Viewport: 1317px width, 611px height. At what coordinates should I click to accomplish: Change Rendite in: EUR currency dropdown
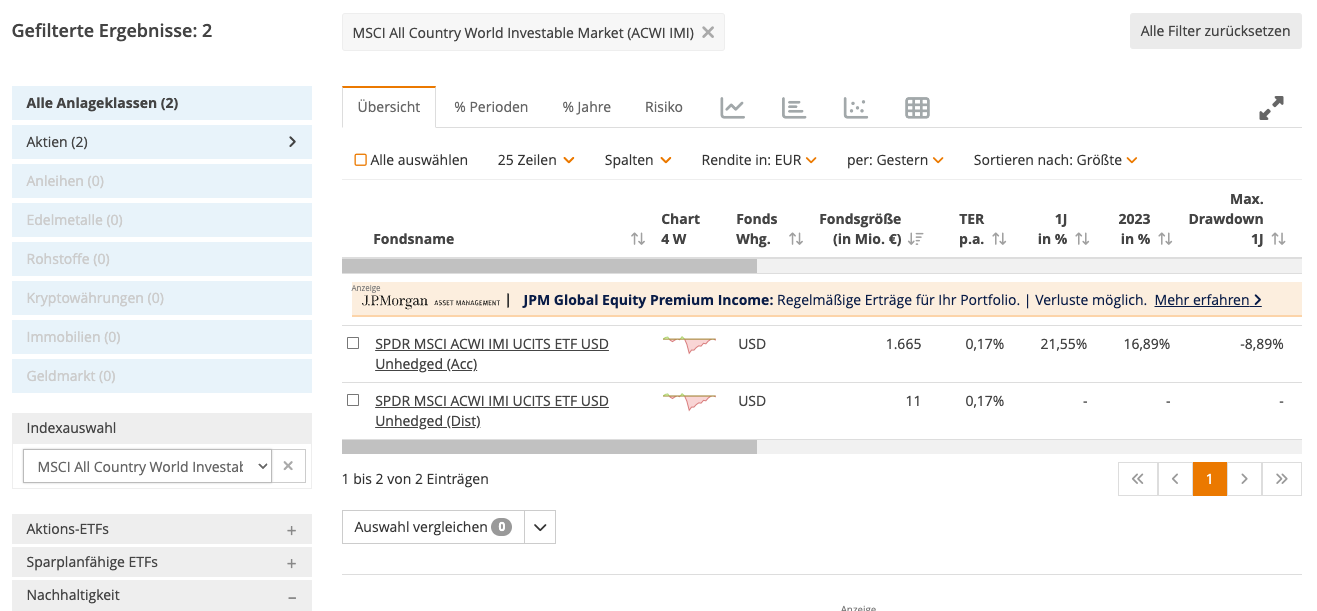click(759, 160)
